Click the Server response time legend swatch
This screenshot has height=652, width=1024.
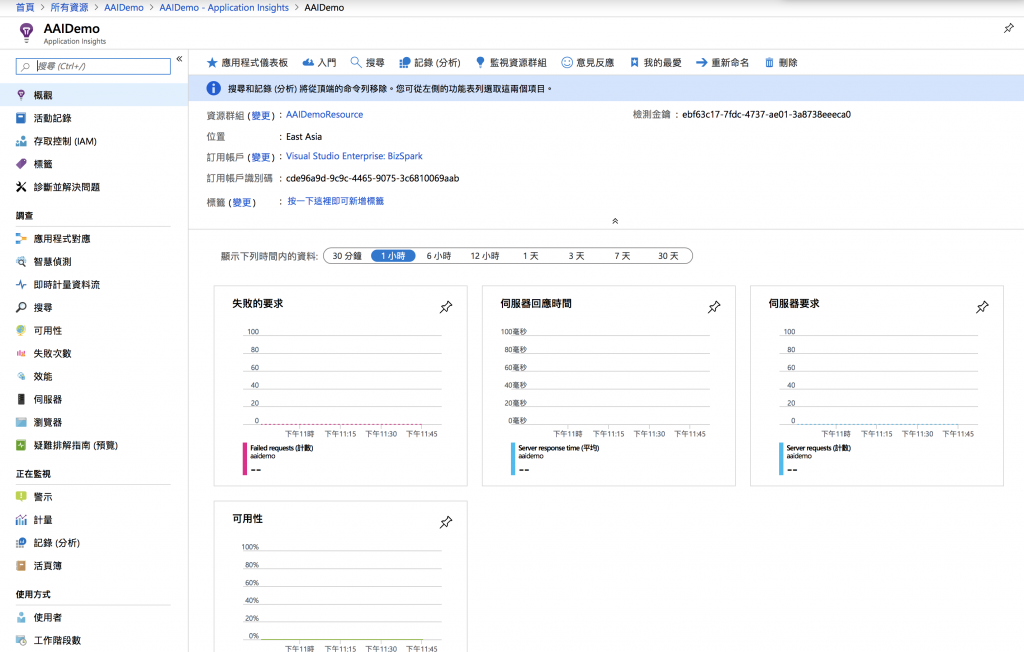[x=513, y=459]
